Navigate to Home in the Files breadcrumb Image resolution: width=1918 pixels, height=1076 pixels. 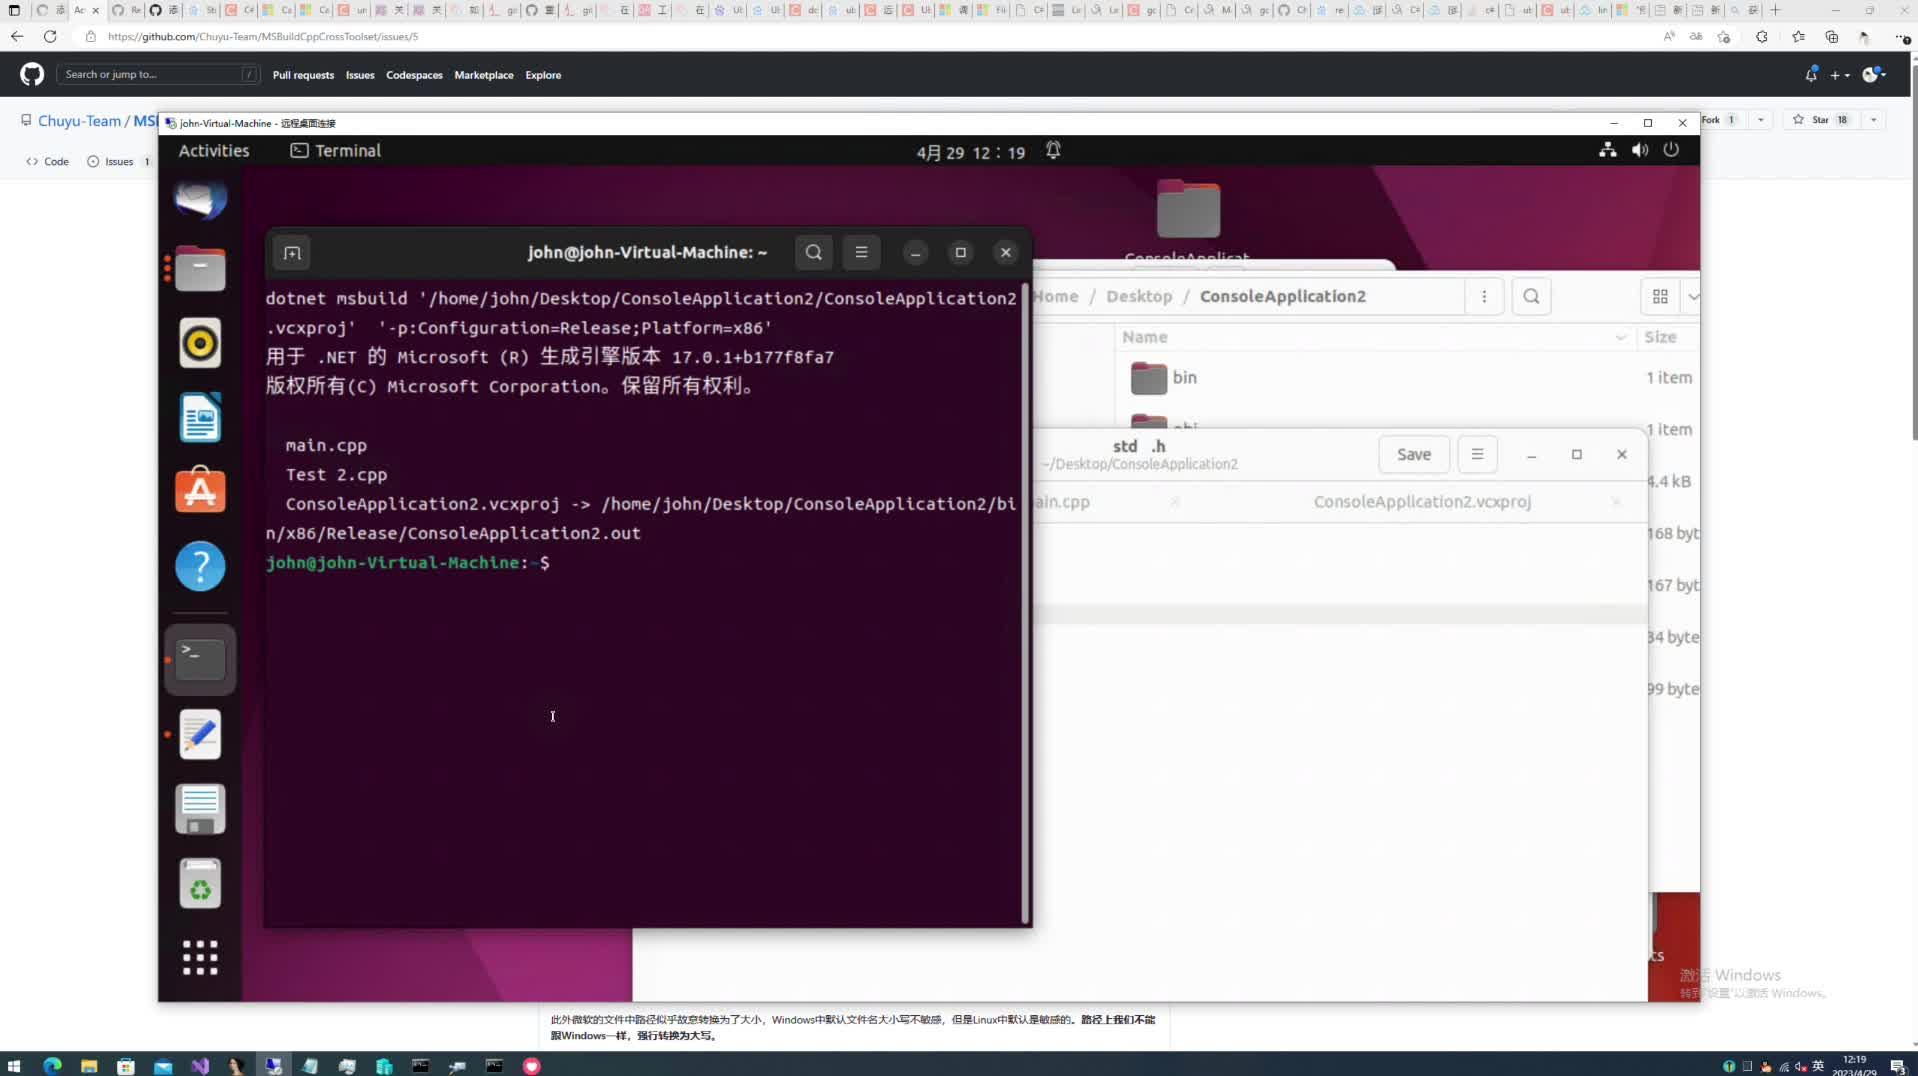click(x=1056, y=296)
